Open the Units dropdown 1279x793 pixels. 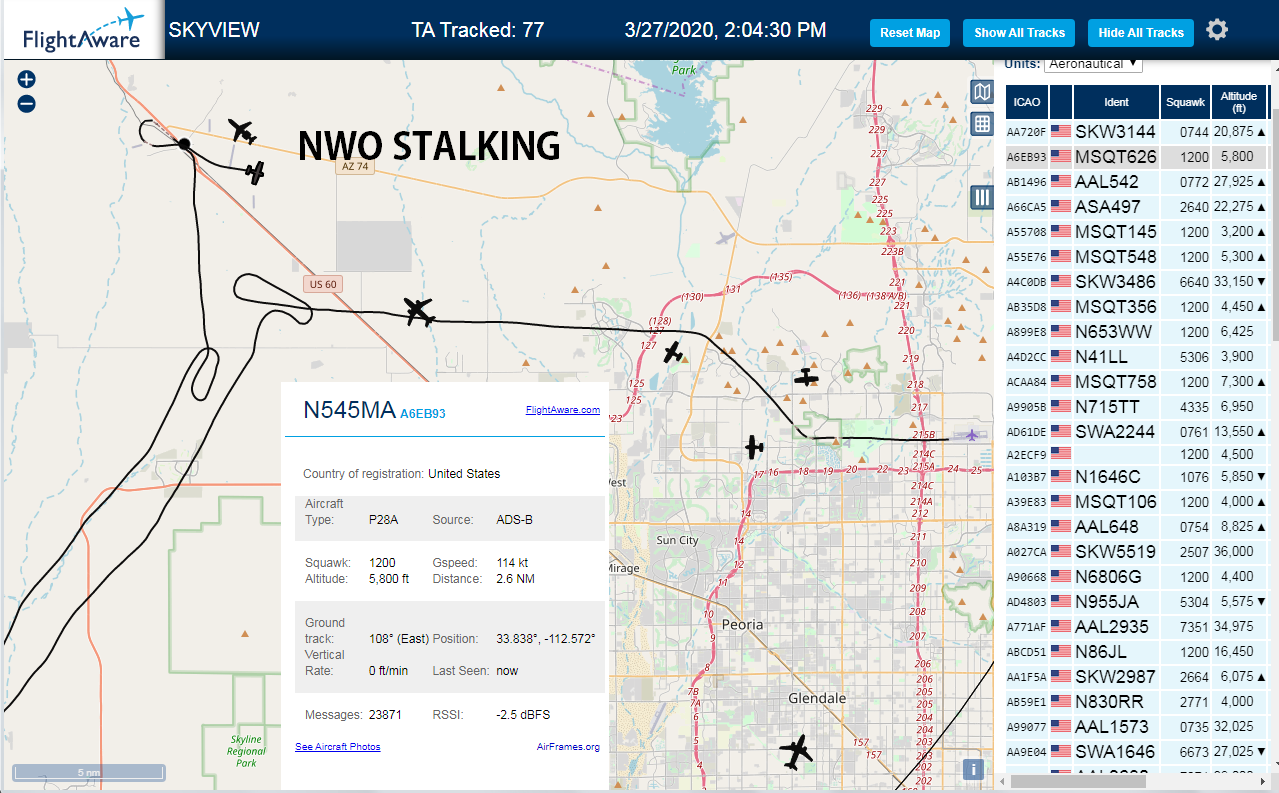[x=1093, y=63]
